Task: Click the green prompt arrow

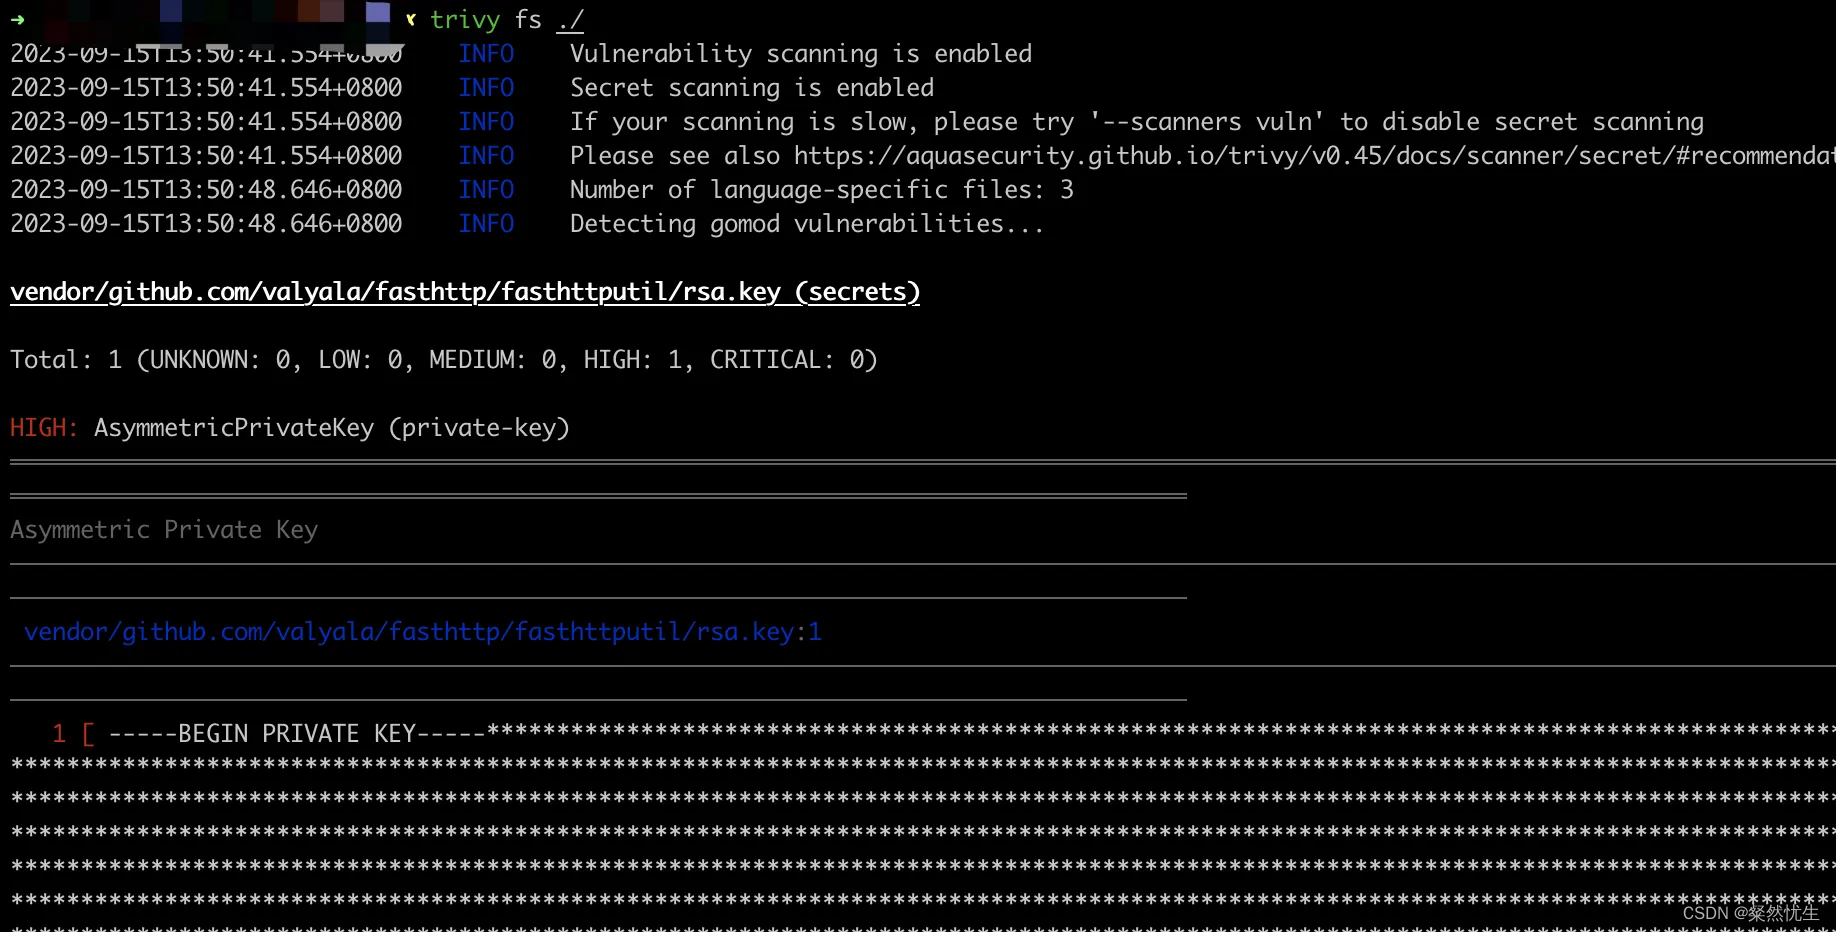Action: point(17,19)
